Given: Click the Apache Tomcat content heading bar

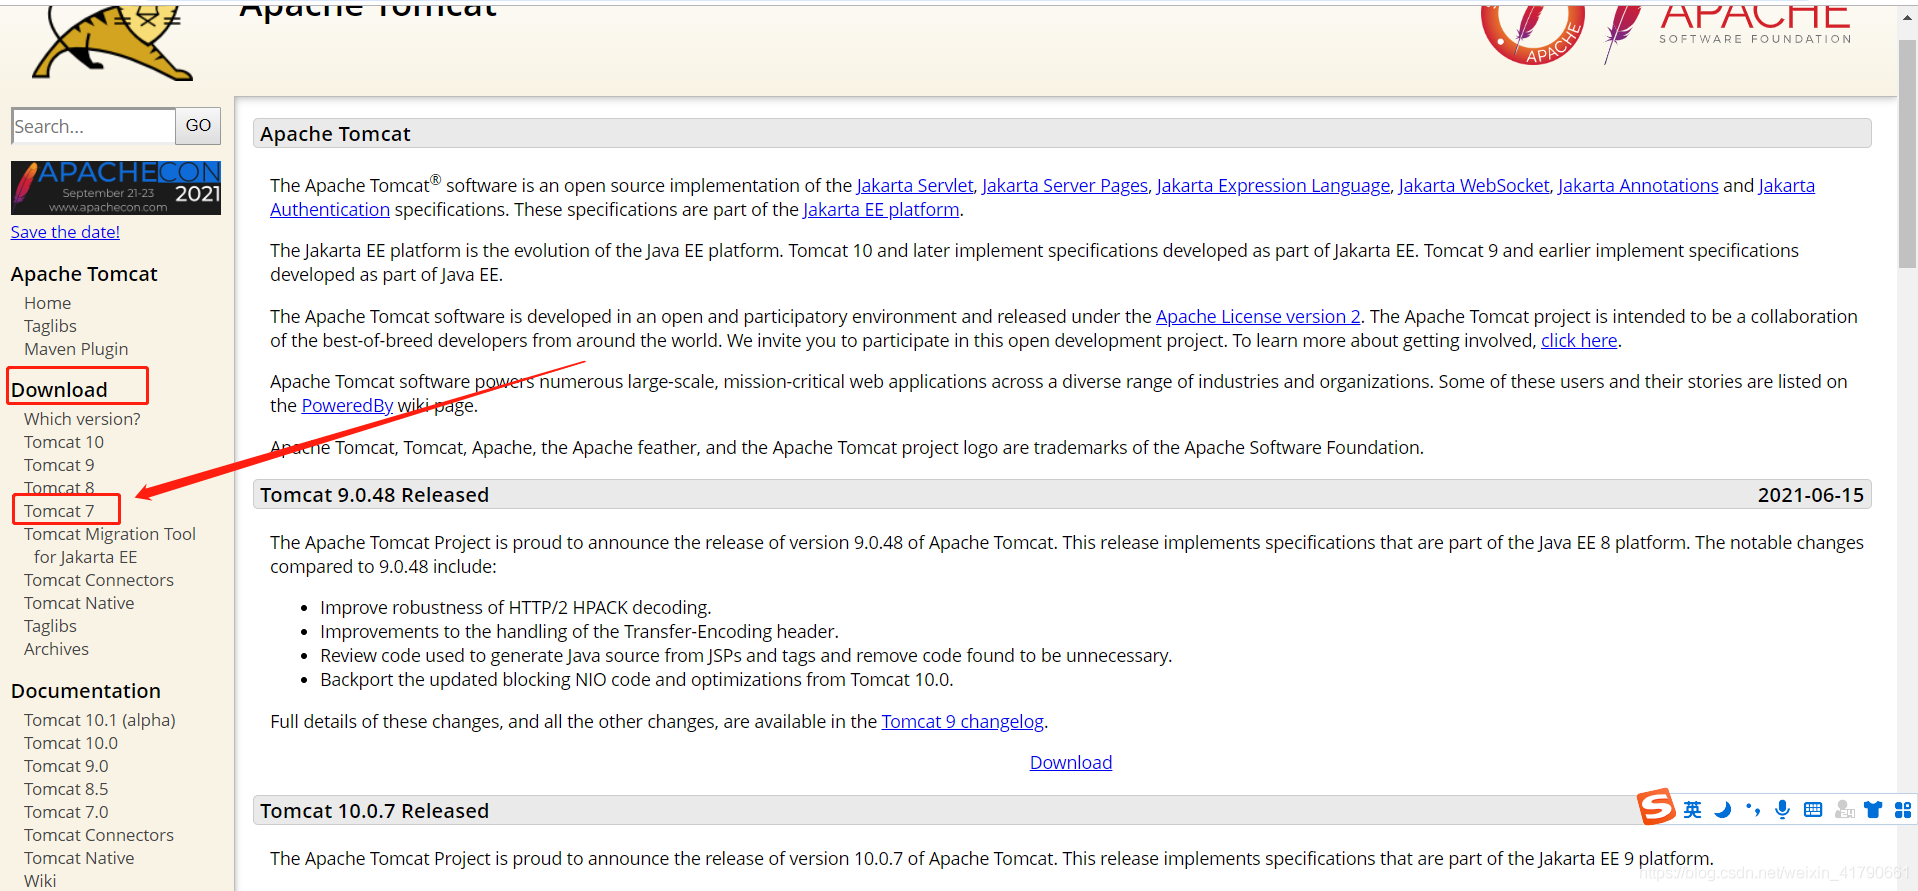Looking at the screenshot, I should (x=1062, y=133).
